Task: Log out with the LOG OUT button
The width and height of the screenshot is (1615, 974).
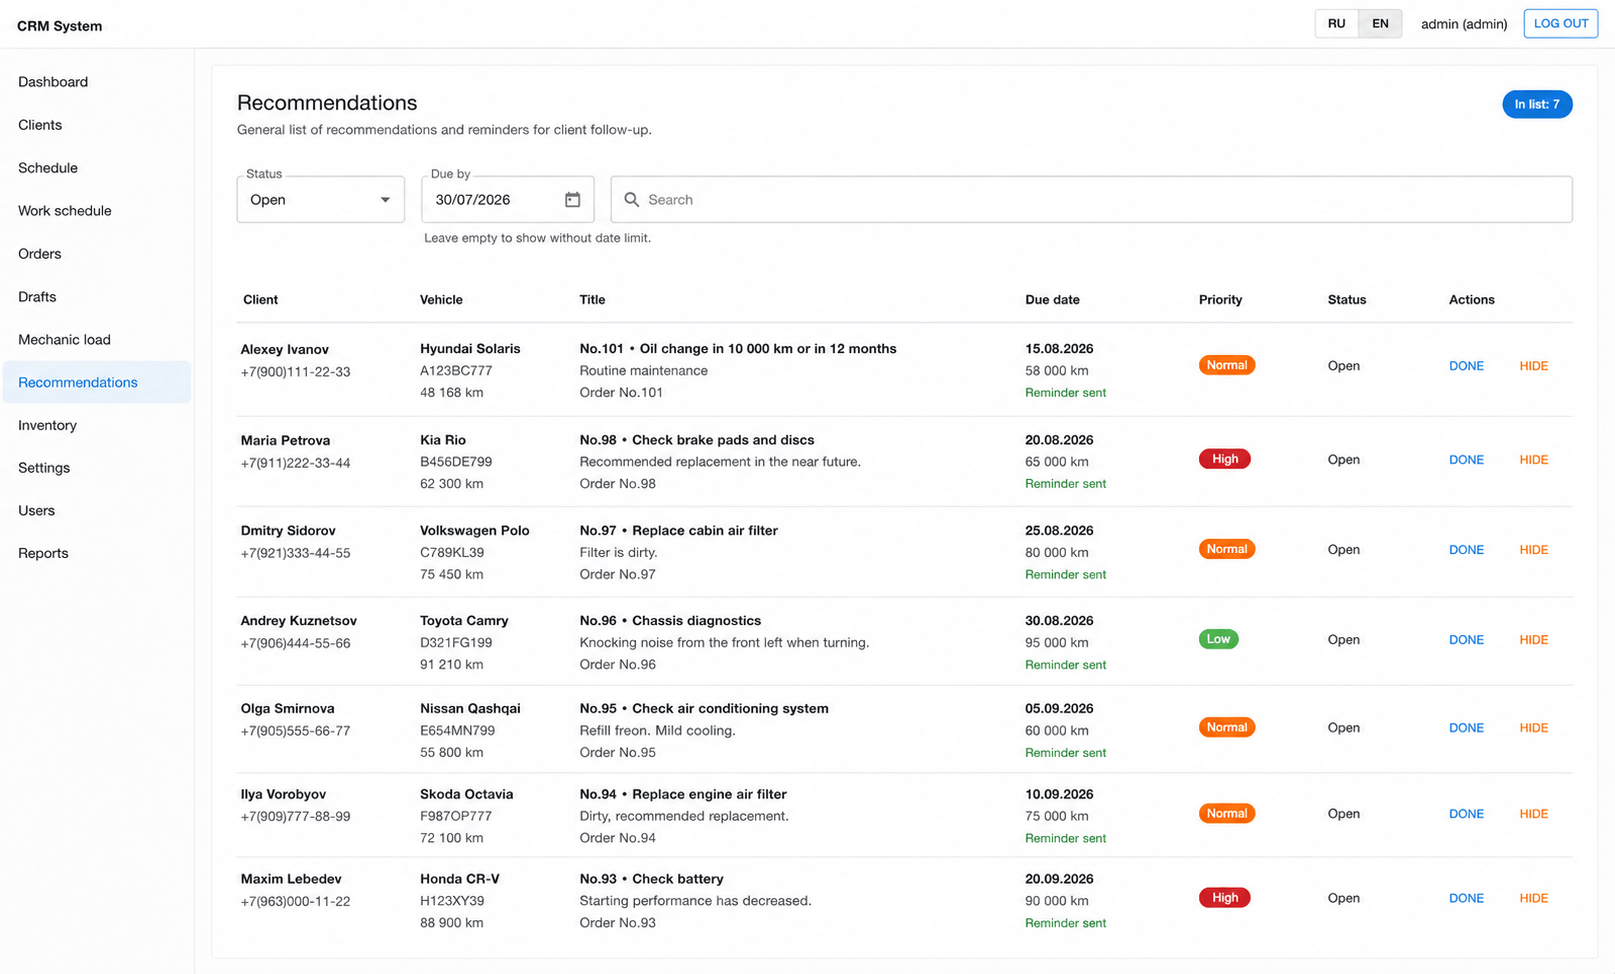Action: pos(1560,24)
